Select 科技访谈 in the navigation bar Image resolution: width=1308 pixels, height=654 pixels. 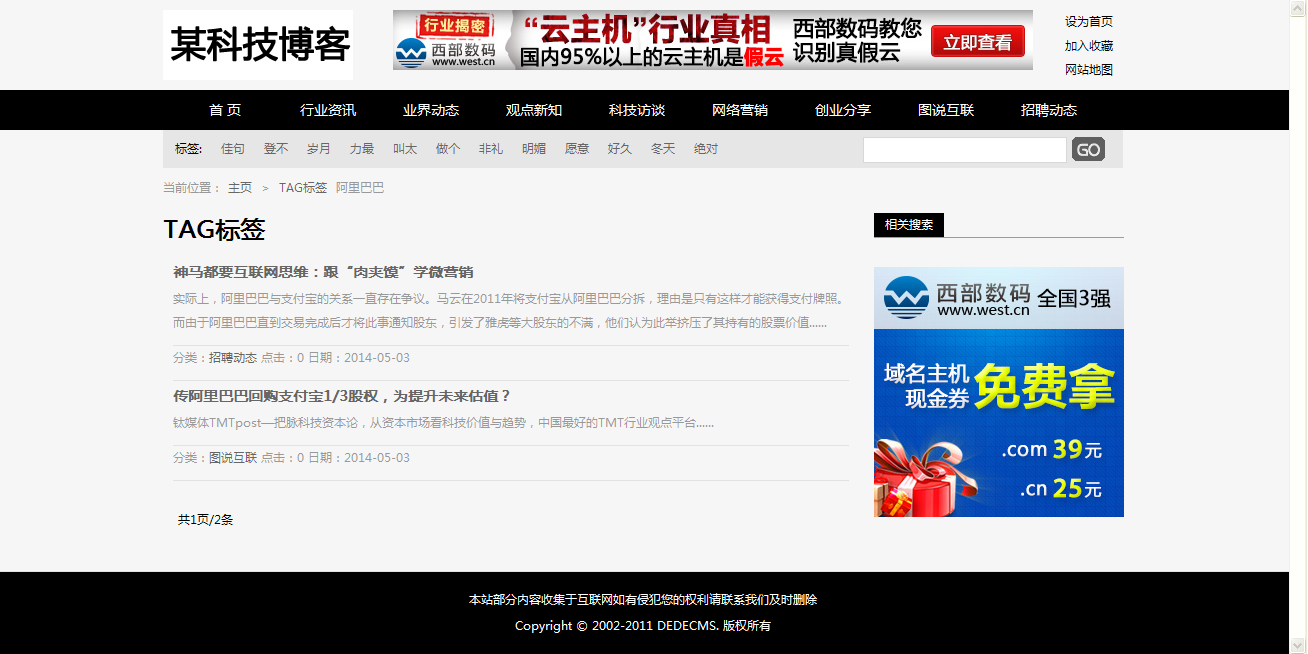636,110
